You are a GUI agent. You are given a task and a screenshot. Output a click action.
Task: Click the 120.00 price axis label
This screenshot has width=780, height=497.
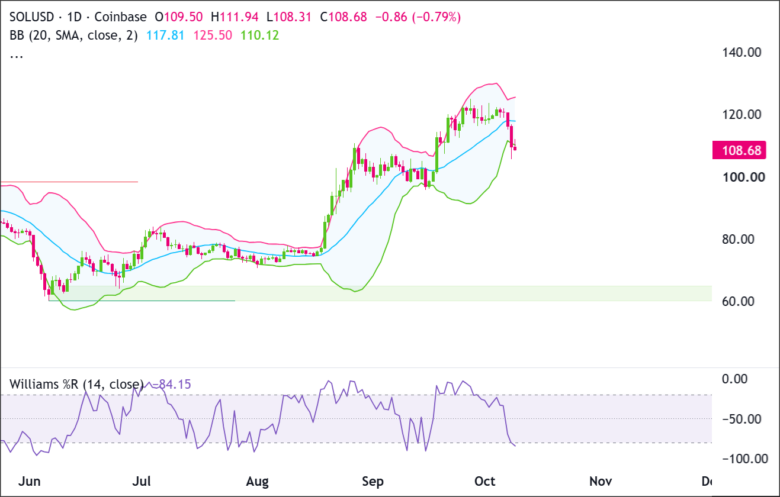click(x=741, y=114)
